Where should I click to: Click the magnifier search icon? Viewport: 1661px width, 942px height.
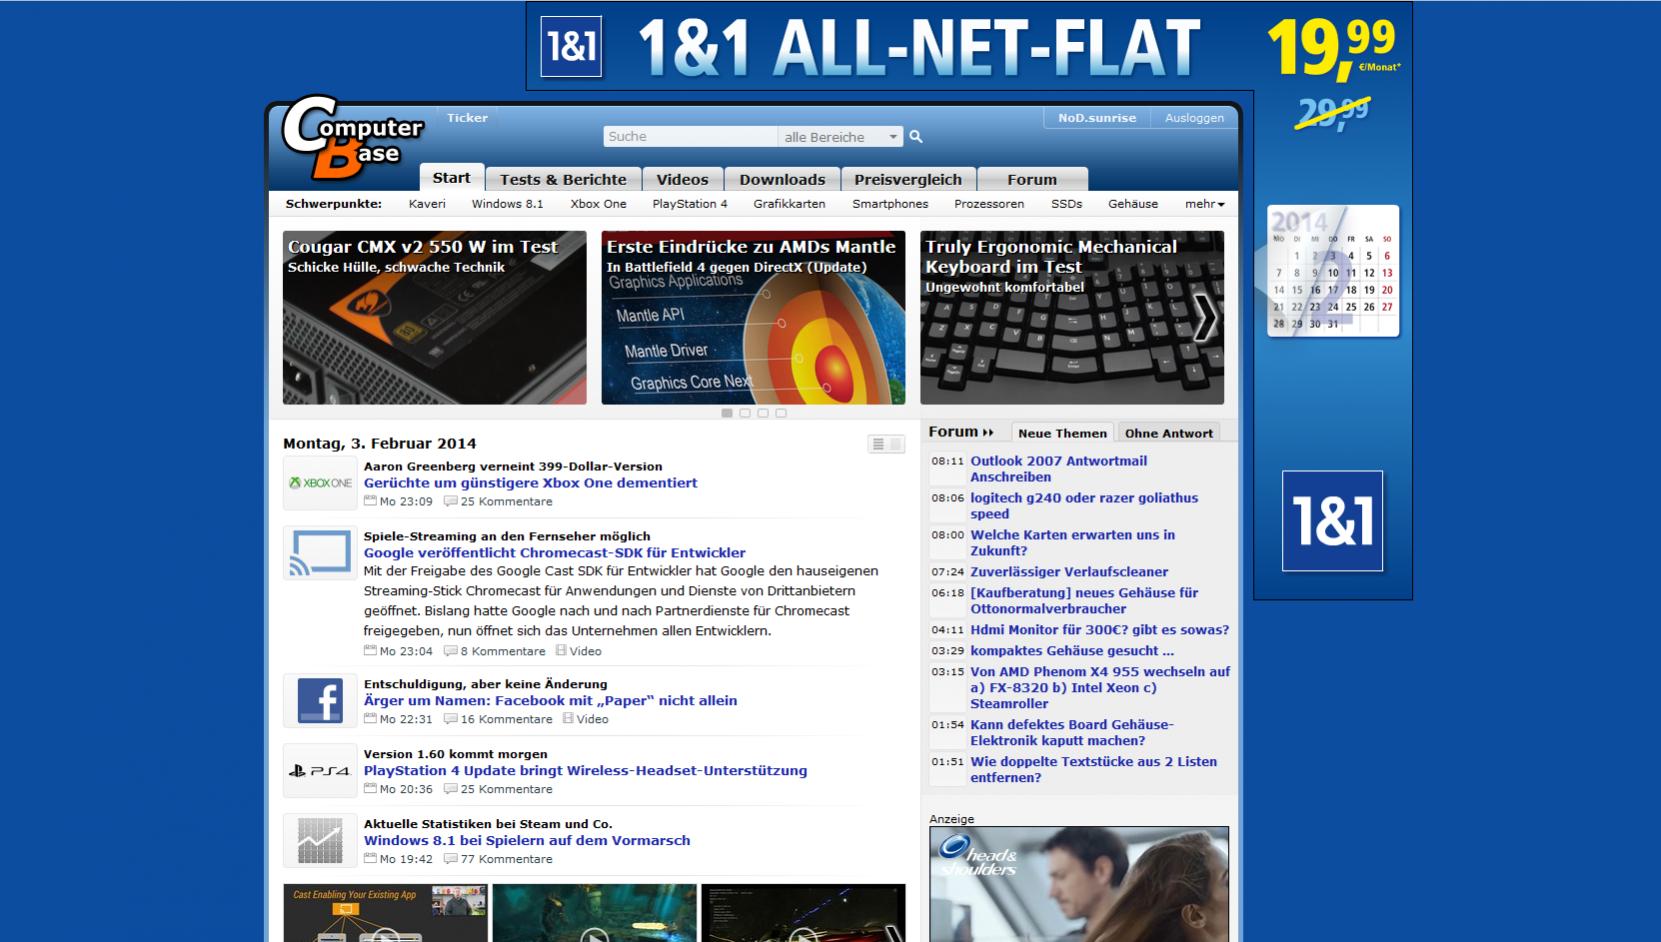coord(916,137)
